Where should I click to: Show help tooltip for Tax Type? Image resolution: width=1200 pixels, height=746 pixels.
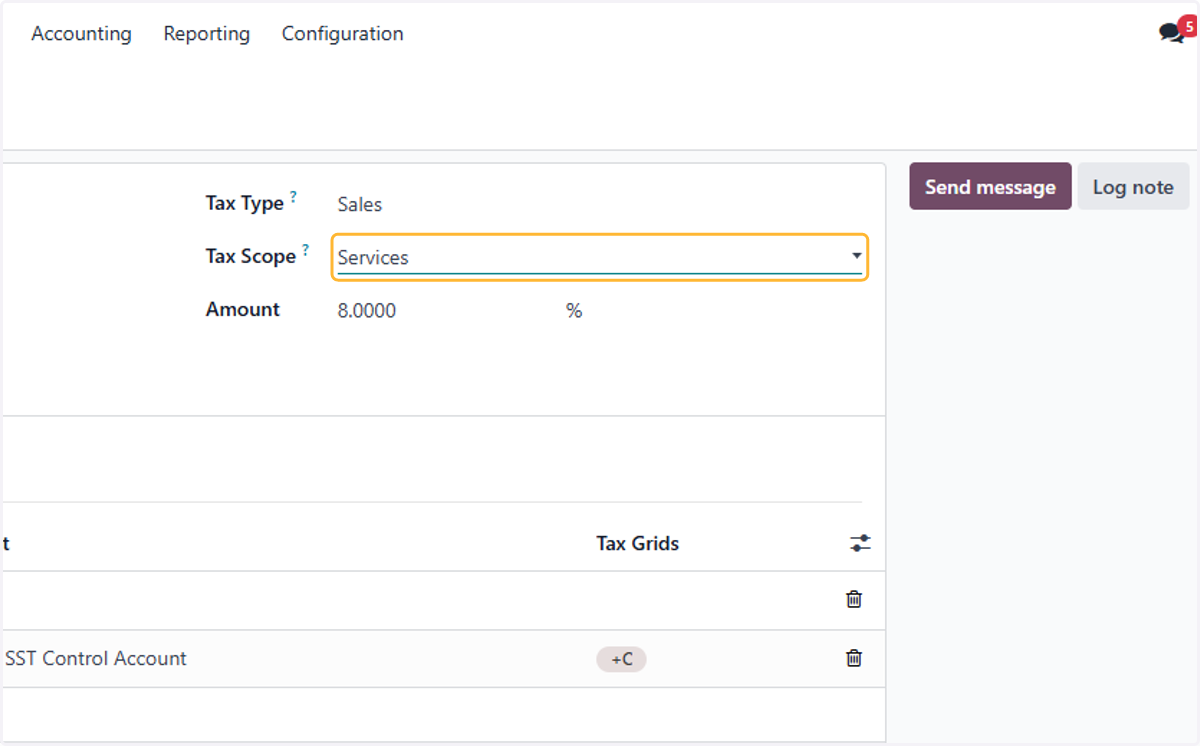(294, 198)
